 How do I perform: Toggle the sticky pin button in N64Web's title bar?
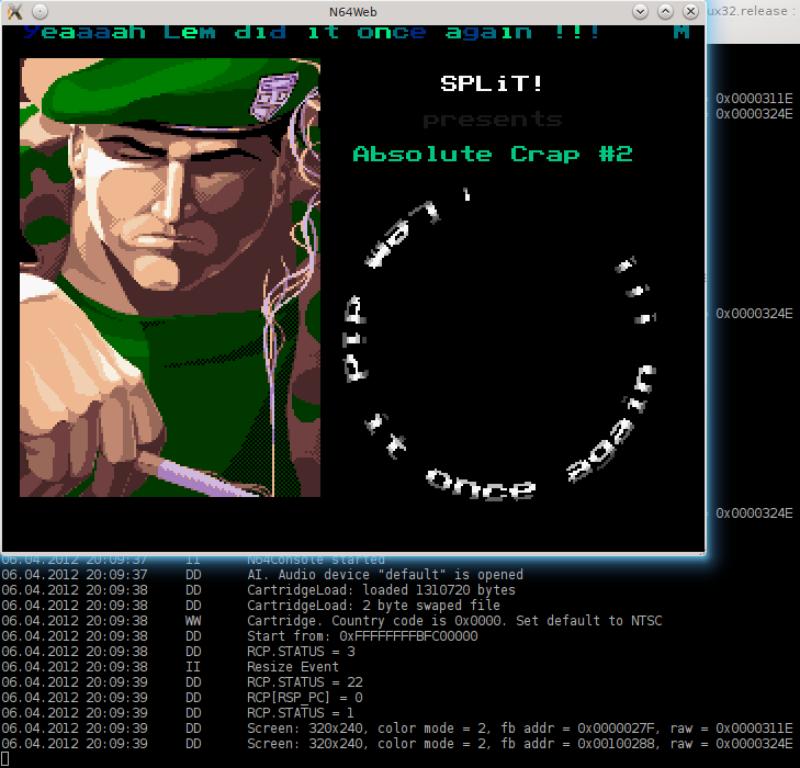[40, 11]
